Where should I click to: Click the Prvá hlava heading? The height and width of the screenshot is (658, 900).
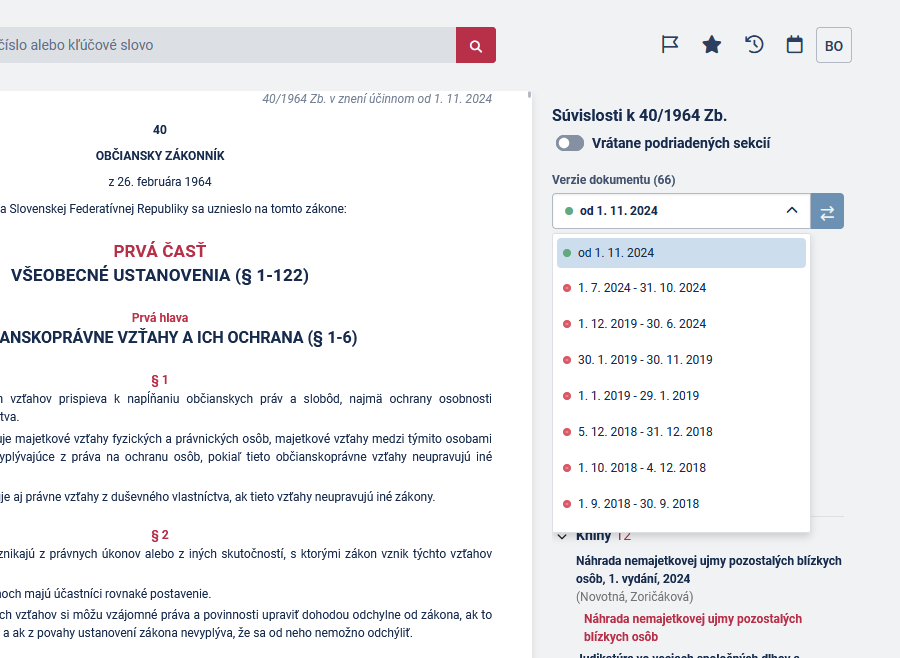pos(160,318)
